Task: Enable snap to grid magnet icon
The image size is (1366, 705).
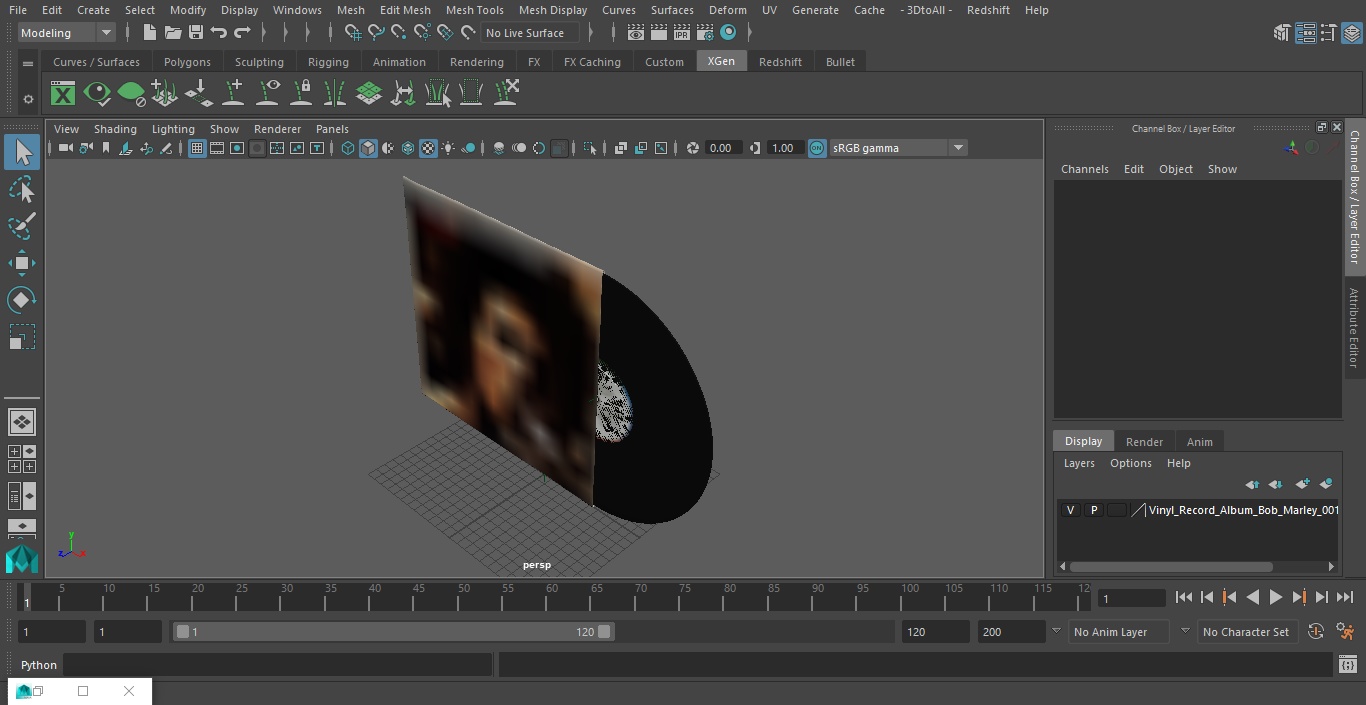Action: [353, 33]
